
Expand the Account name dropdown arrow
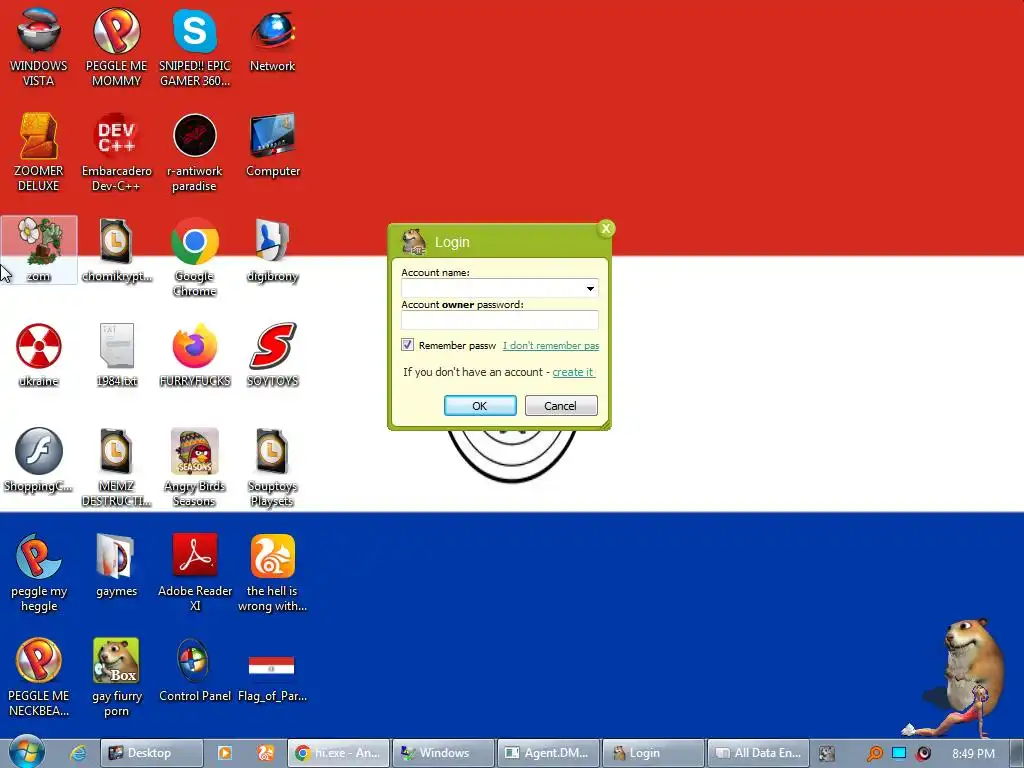pyautogui.click(x=590, y=288)
